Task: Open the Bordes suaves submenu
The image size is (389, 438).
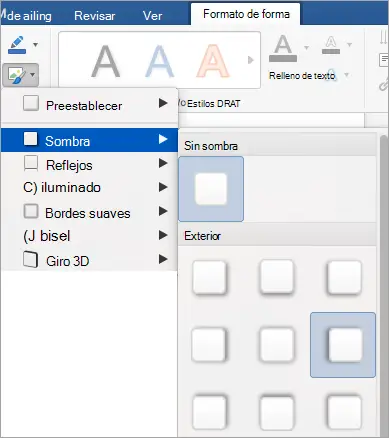Action: 90,213
